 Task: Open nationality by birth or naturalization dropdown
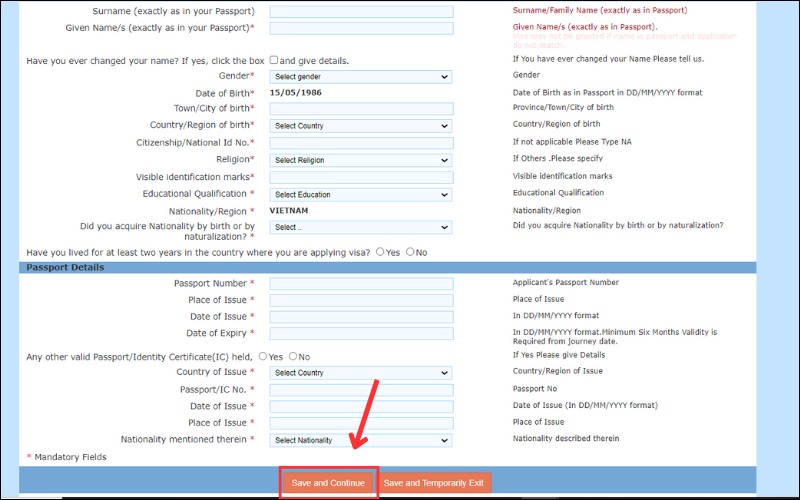(360, 227)
